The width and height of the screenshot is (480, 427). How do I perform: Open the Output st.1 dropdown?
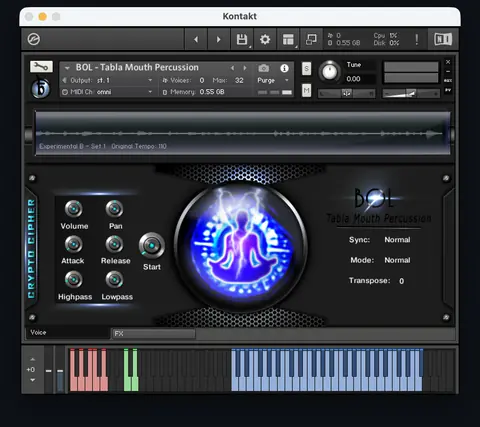tap(107, 80)
